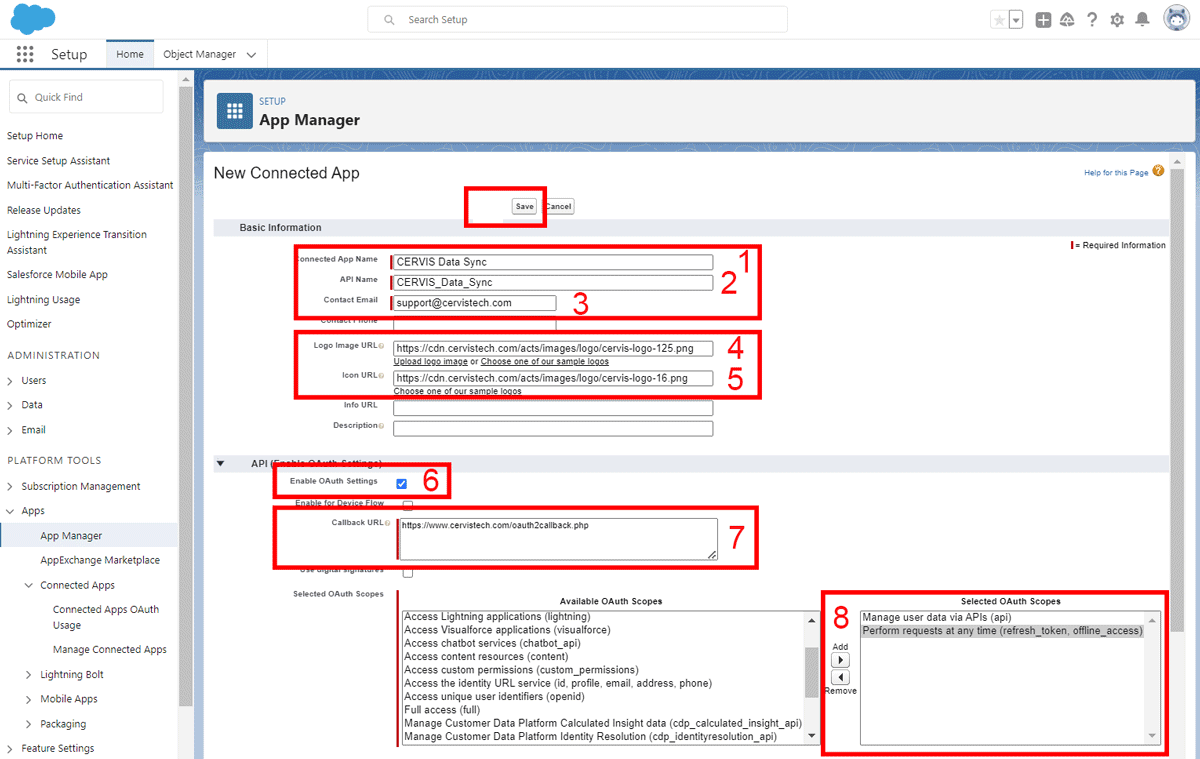Expand the Data node
1200x759 pixels.
(x=10, y=405)
